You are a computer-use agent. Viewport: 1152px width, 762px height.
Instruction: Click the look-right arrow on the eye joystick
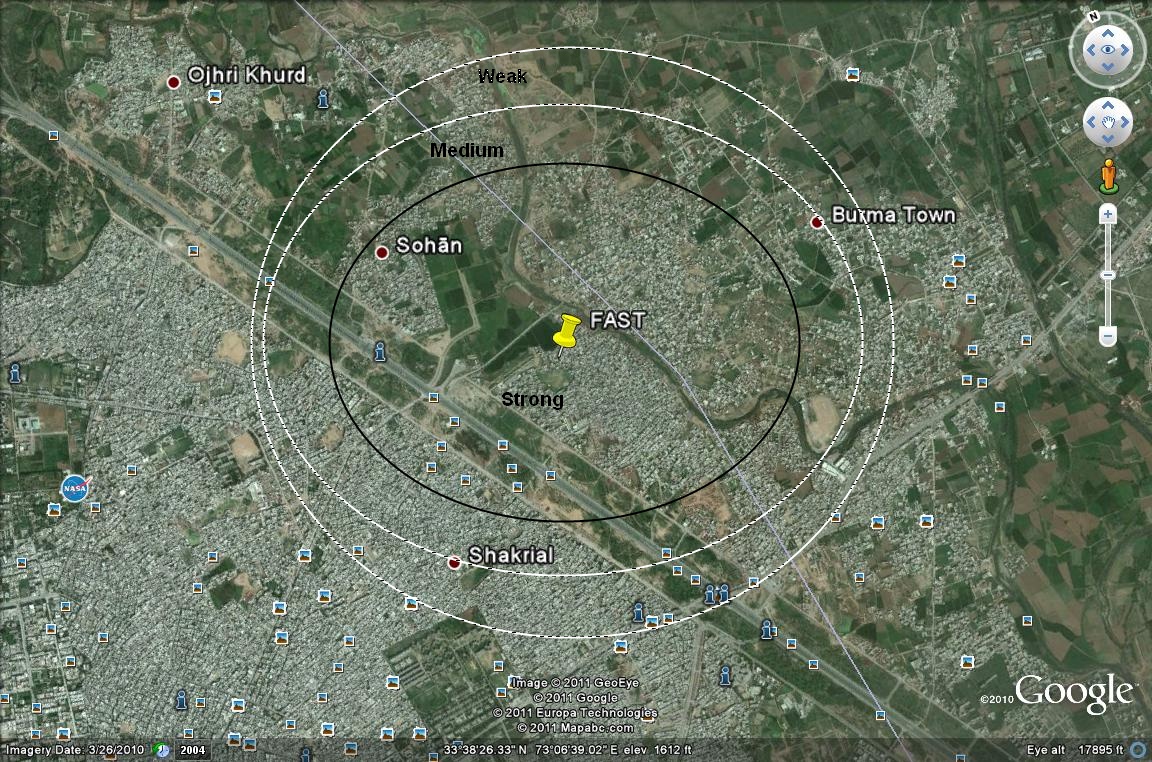[1125, 50]
